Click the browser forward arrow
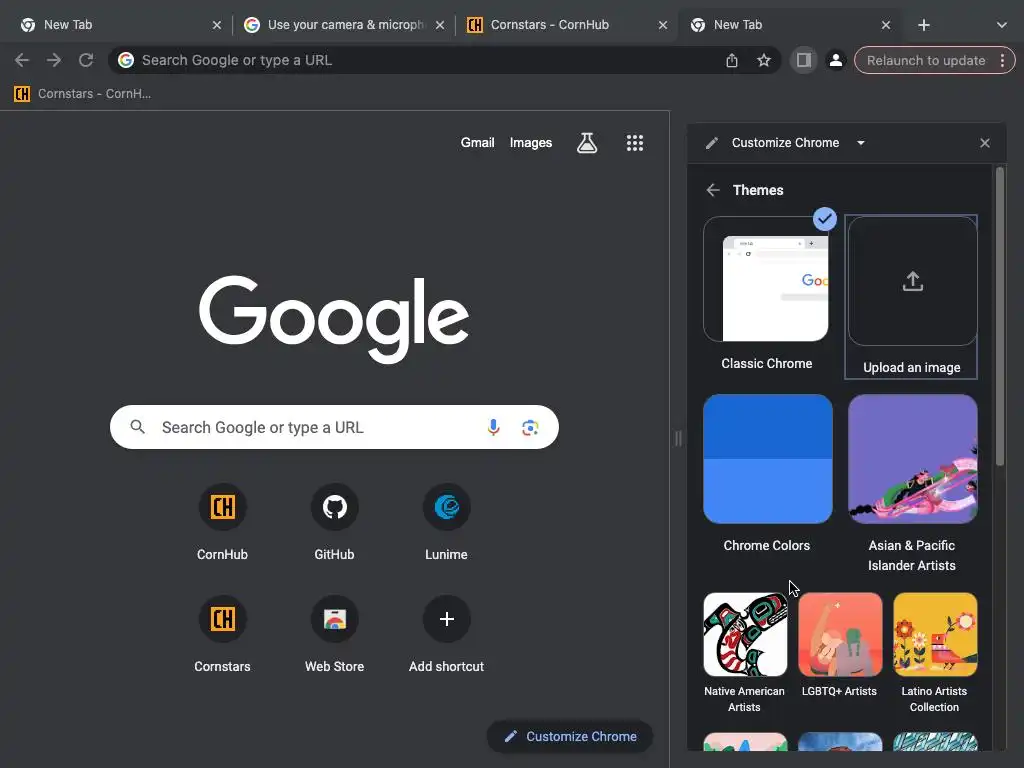This screenshot has width=1024, height=768. pos(54,60)
